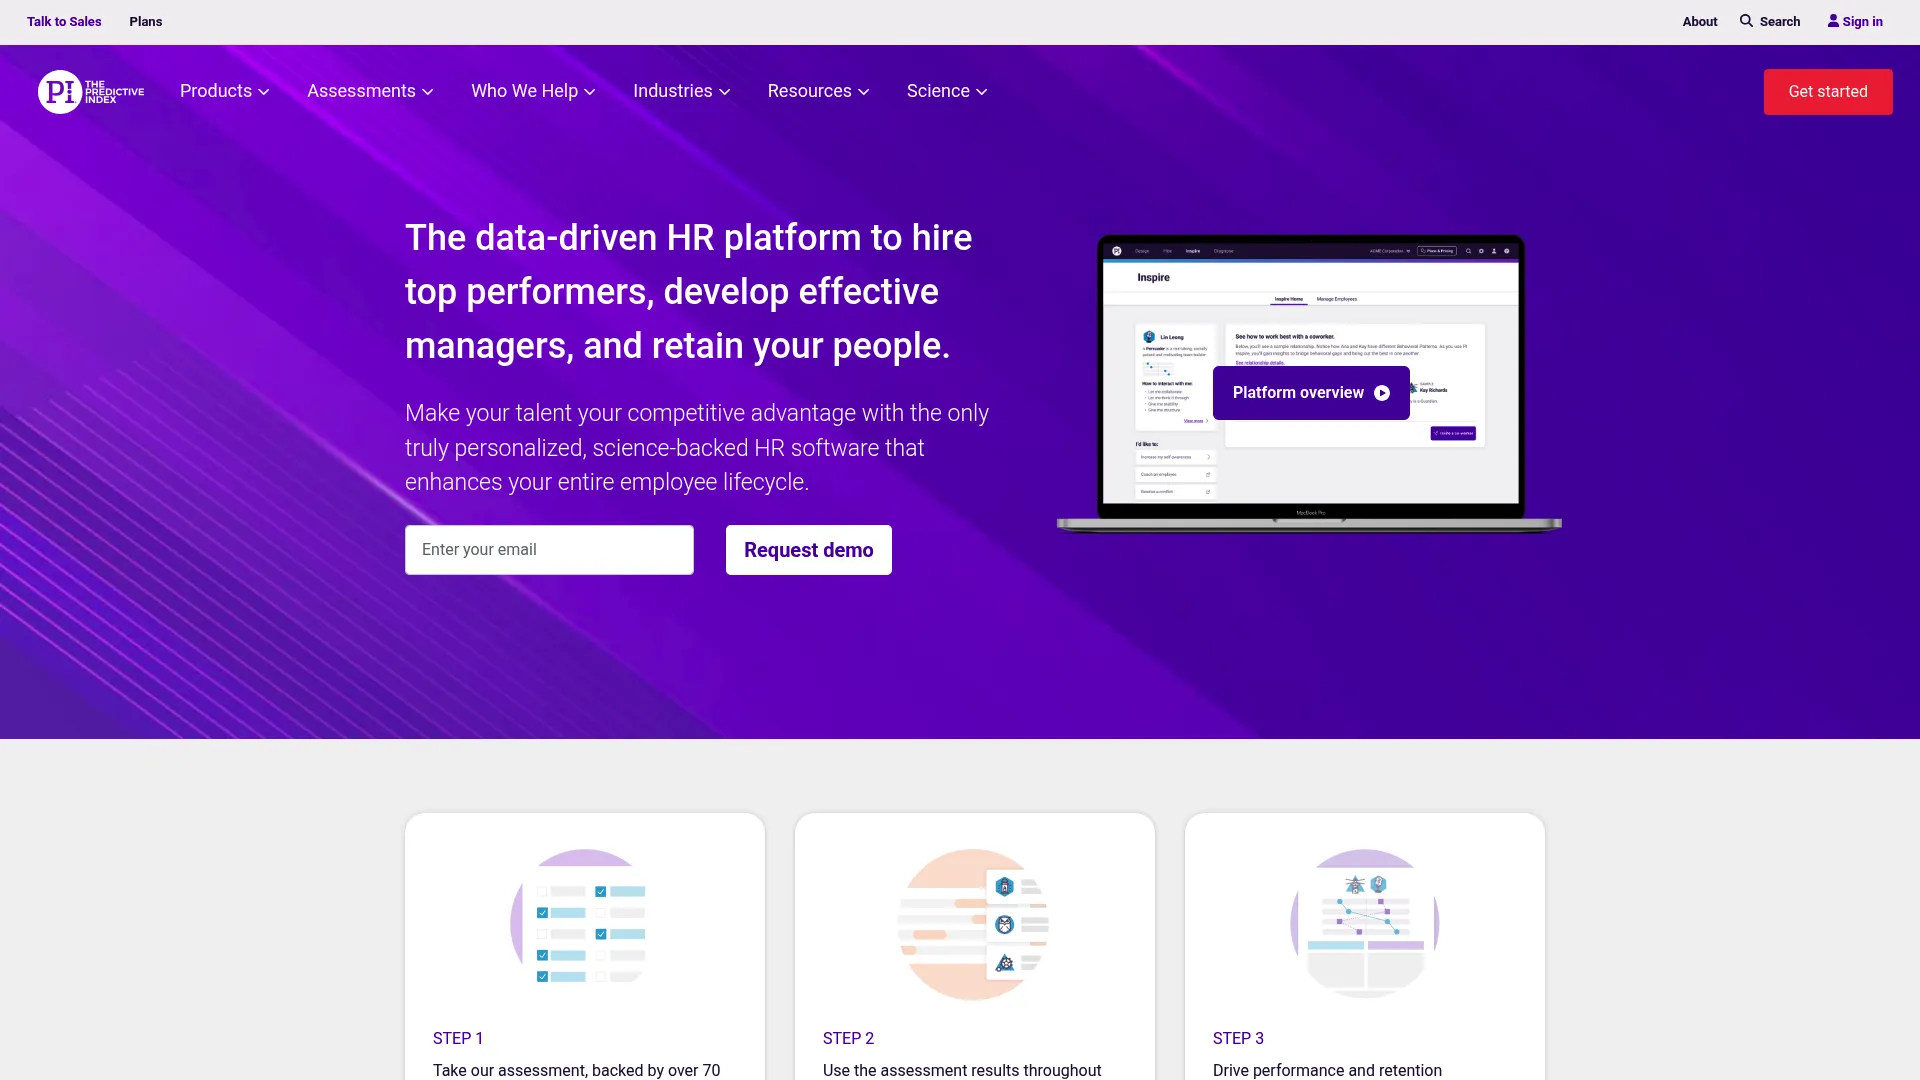This screenshot has height=1080, width=1920.
Task: Expand the Industries menu
Action: (682, 91)
